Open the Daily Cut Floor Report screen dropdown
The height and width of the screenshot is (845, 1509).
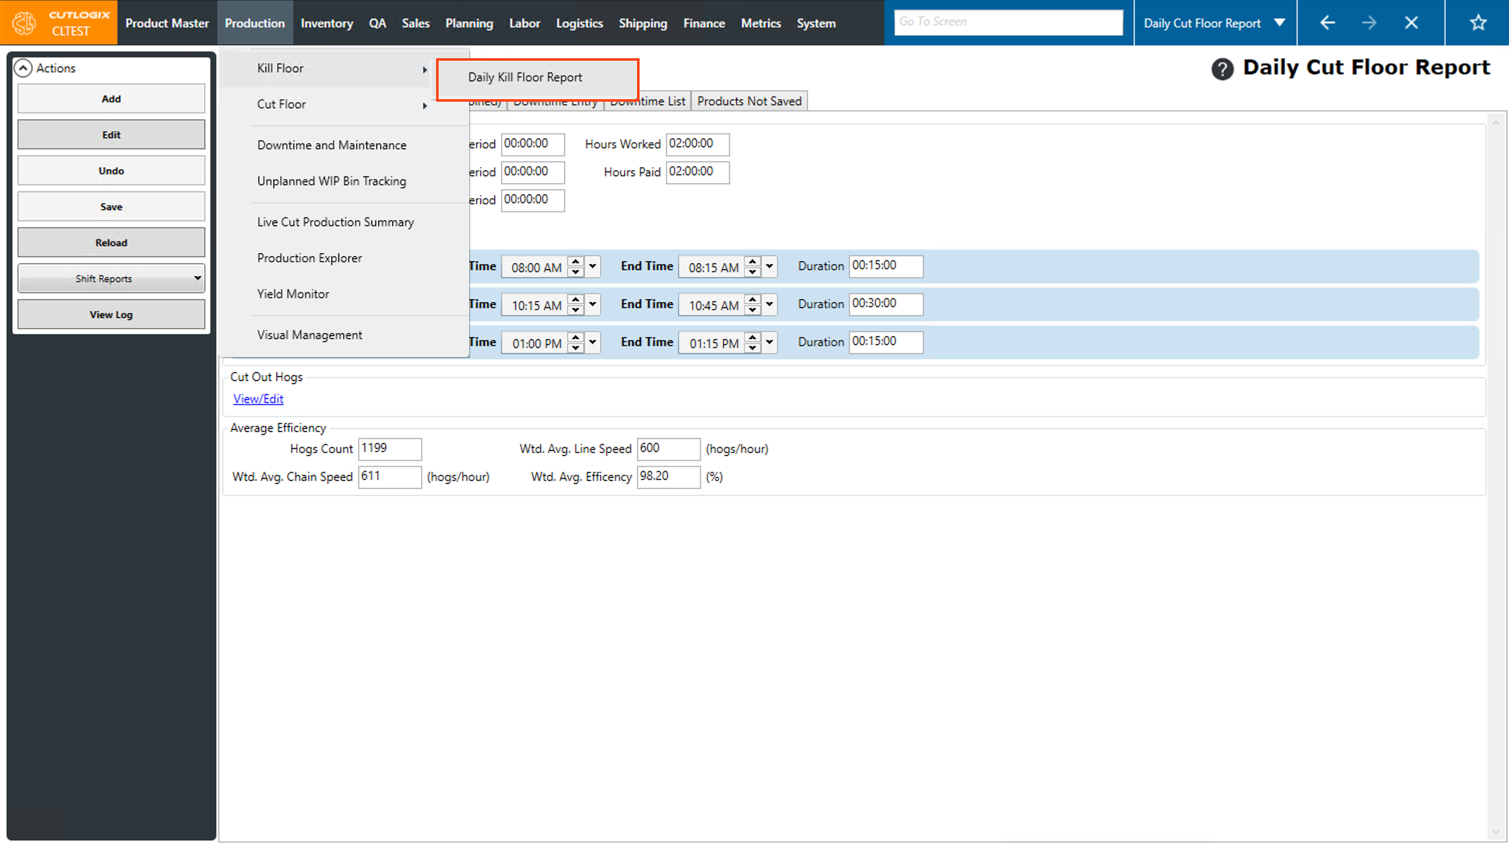[x=1279, y=22]
